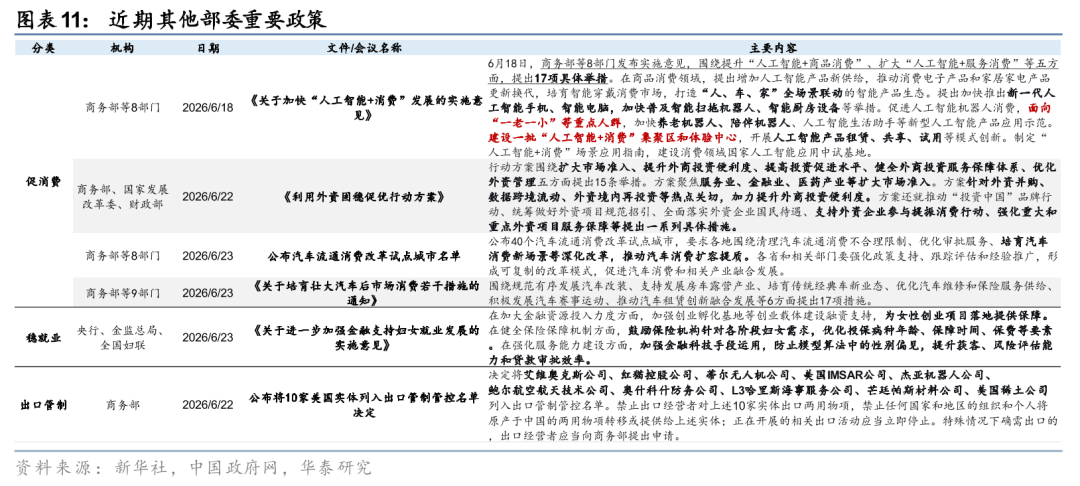Viewport: 1080px width, 486px height.
Task: Click 《关于进一步加强金融支持妇女就业发展的实施意见》 file name
Action: pyautogui.click(x=364, y=338)
